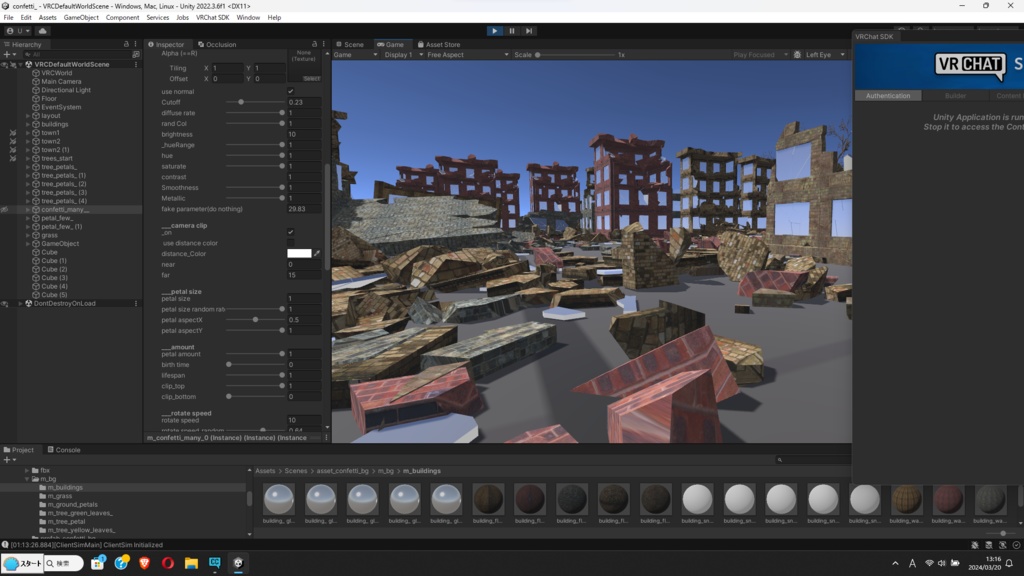Open the Inspector panel three-dot menu
The height and width of the screenshot is (576, 1024).
(x=323, y=44)
